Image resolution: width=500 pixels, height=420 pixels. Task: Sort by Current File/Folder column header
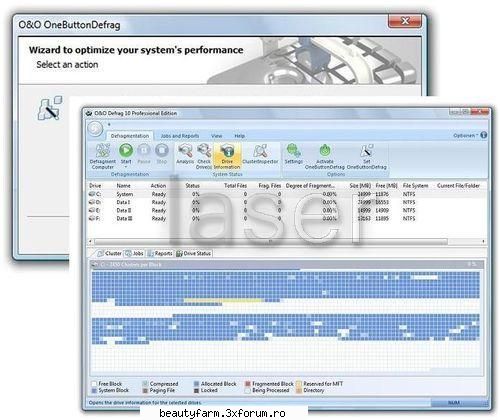pos(458,186)
